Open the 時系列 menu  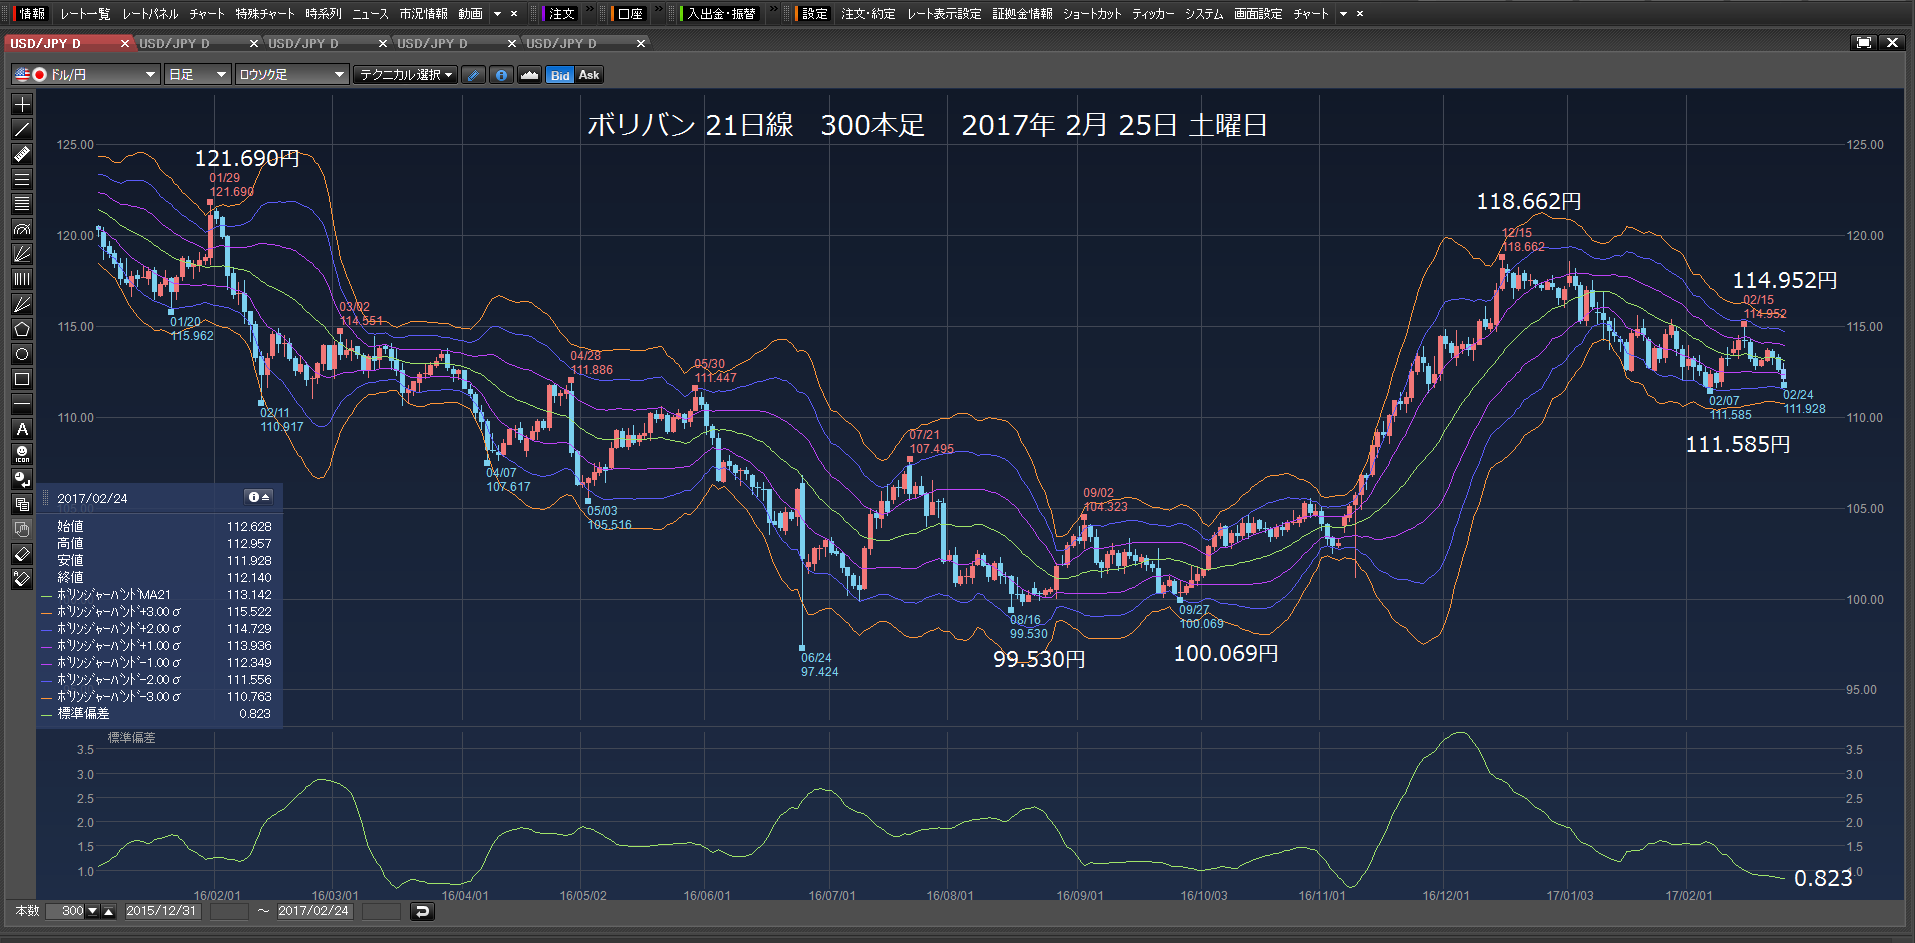[x=323, y=14]
